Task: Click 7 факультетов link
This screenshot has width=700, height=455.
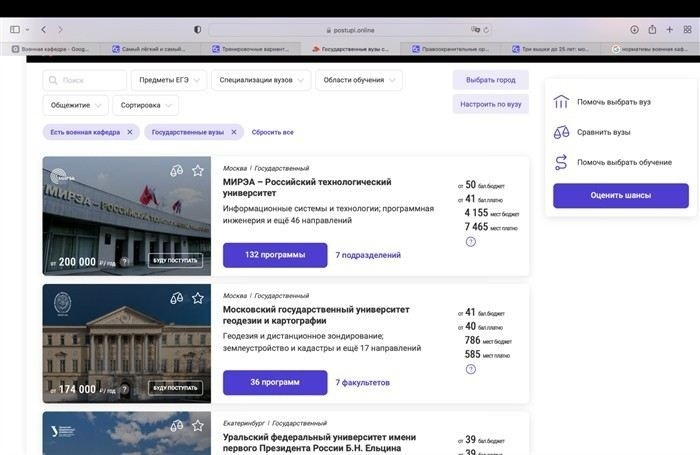Action: point(362,383)
